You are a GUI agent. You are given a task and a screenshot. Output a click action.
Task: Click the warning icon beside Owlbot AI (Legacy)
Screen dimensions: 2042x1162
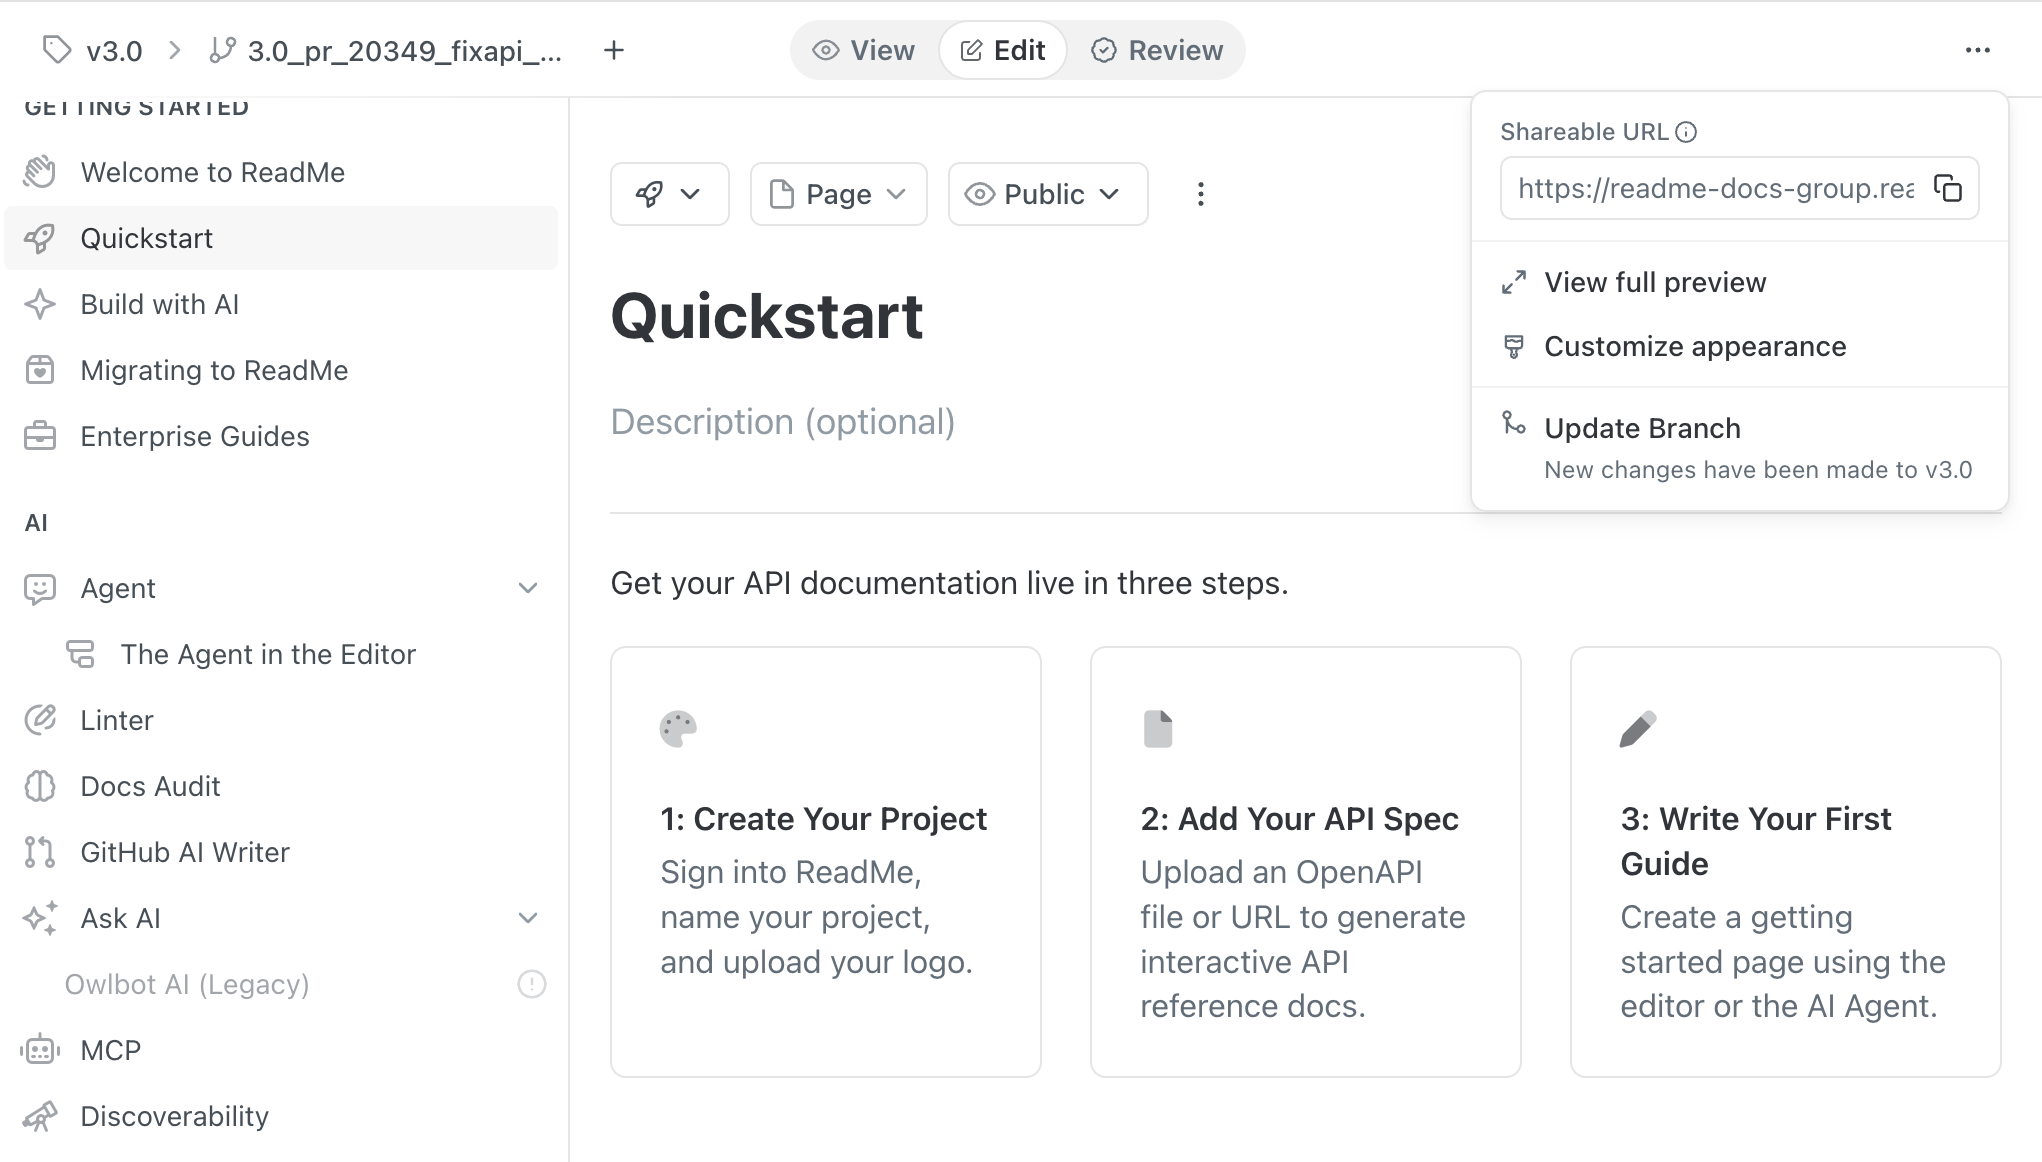click(532, 984)
